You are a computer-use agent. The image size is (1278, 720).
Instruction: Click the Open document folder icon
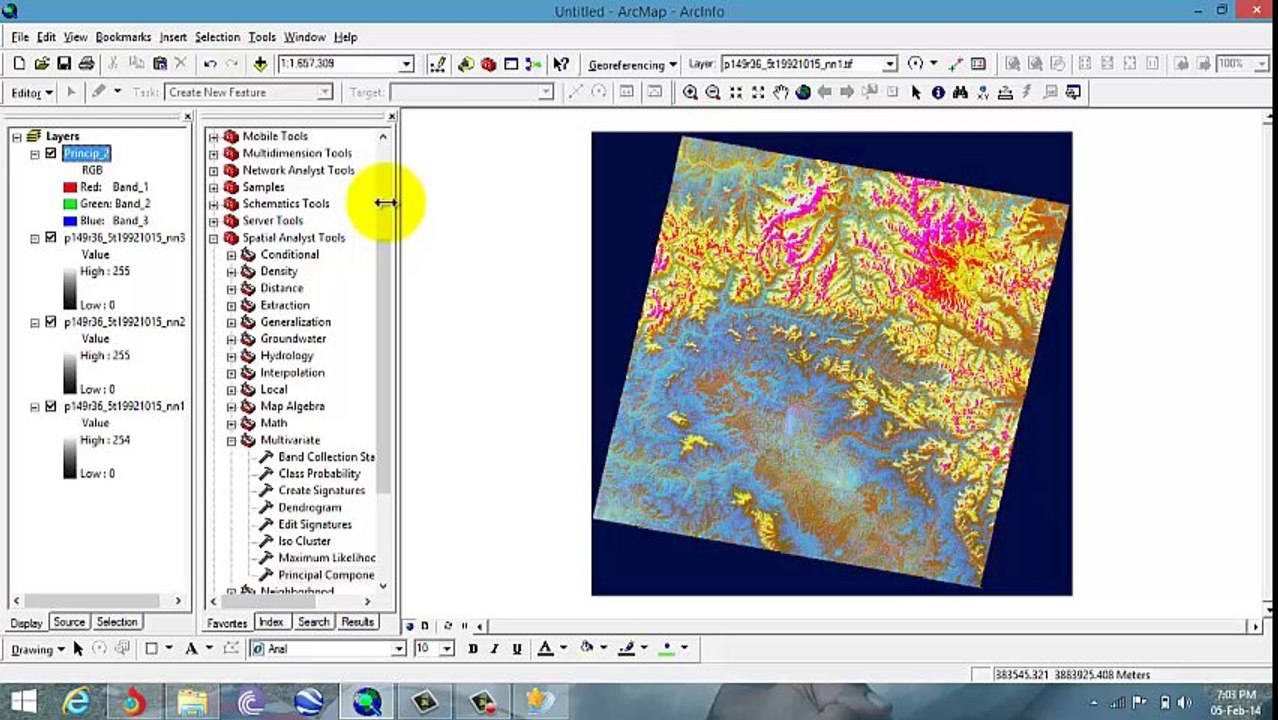pyautogui.click(x=41, y=64)
